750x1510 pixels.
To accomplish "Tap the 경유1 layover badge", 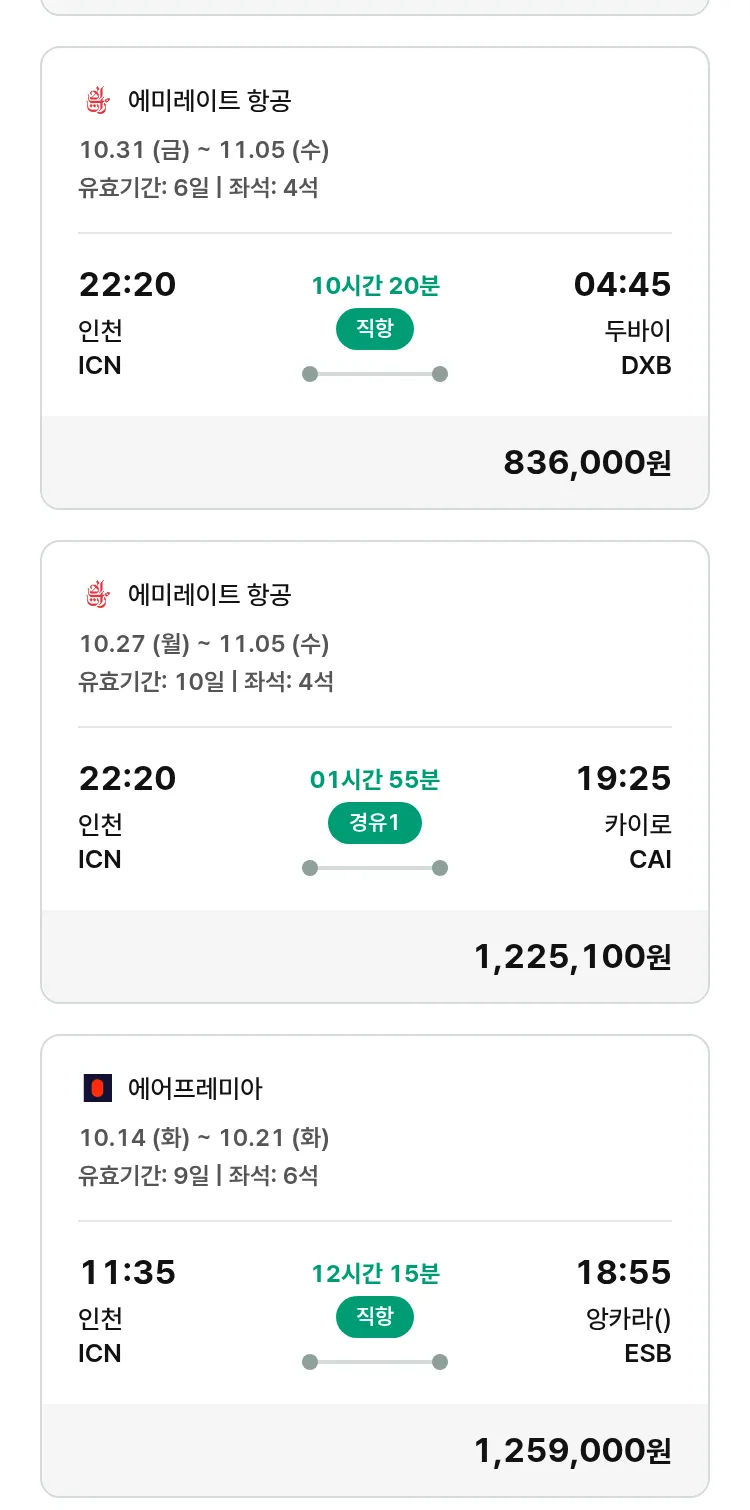I will tap(375, 824).
